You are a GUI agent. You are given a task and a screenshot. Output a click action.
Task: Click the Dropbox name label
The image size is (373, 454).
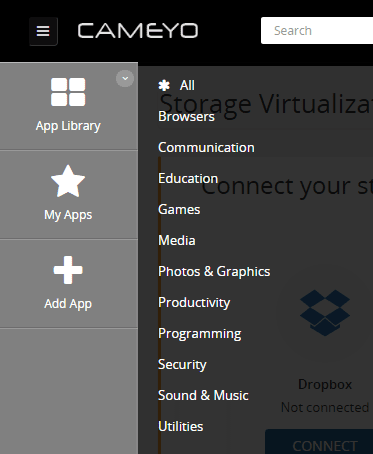pyautogui.click(x=325, y=384)
